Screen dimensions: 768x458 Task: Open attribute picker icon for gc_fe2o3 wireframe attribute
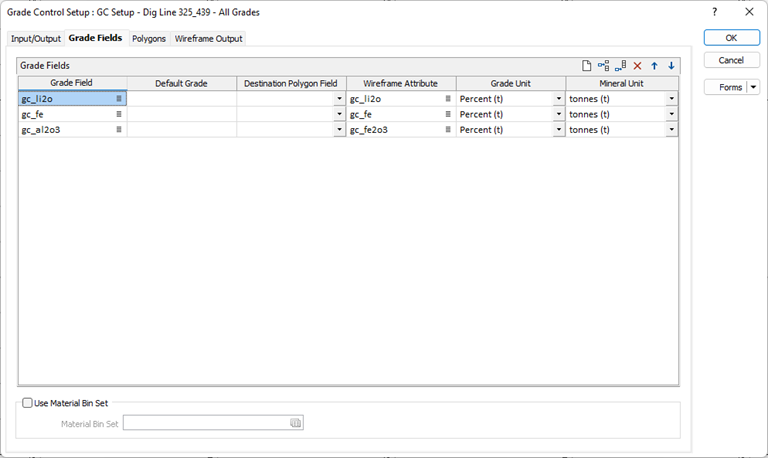pyautogui.click(x=448, y=130)
